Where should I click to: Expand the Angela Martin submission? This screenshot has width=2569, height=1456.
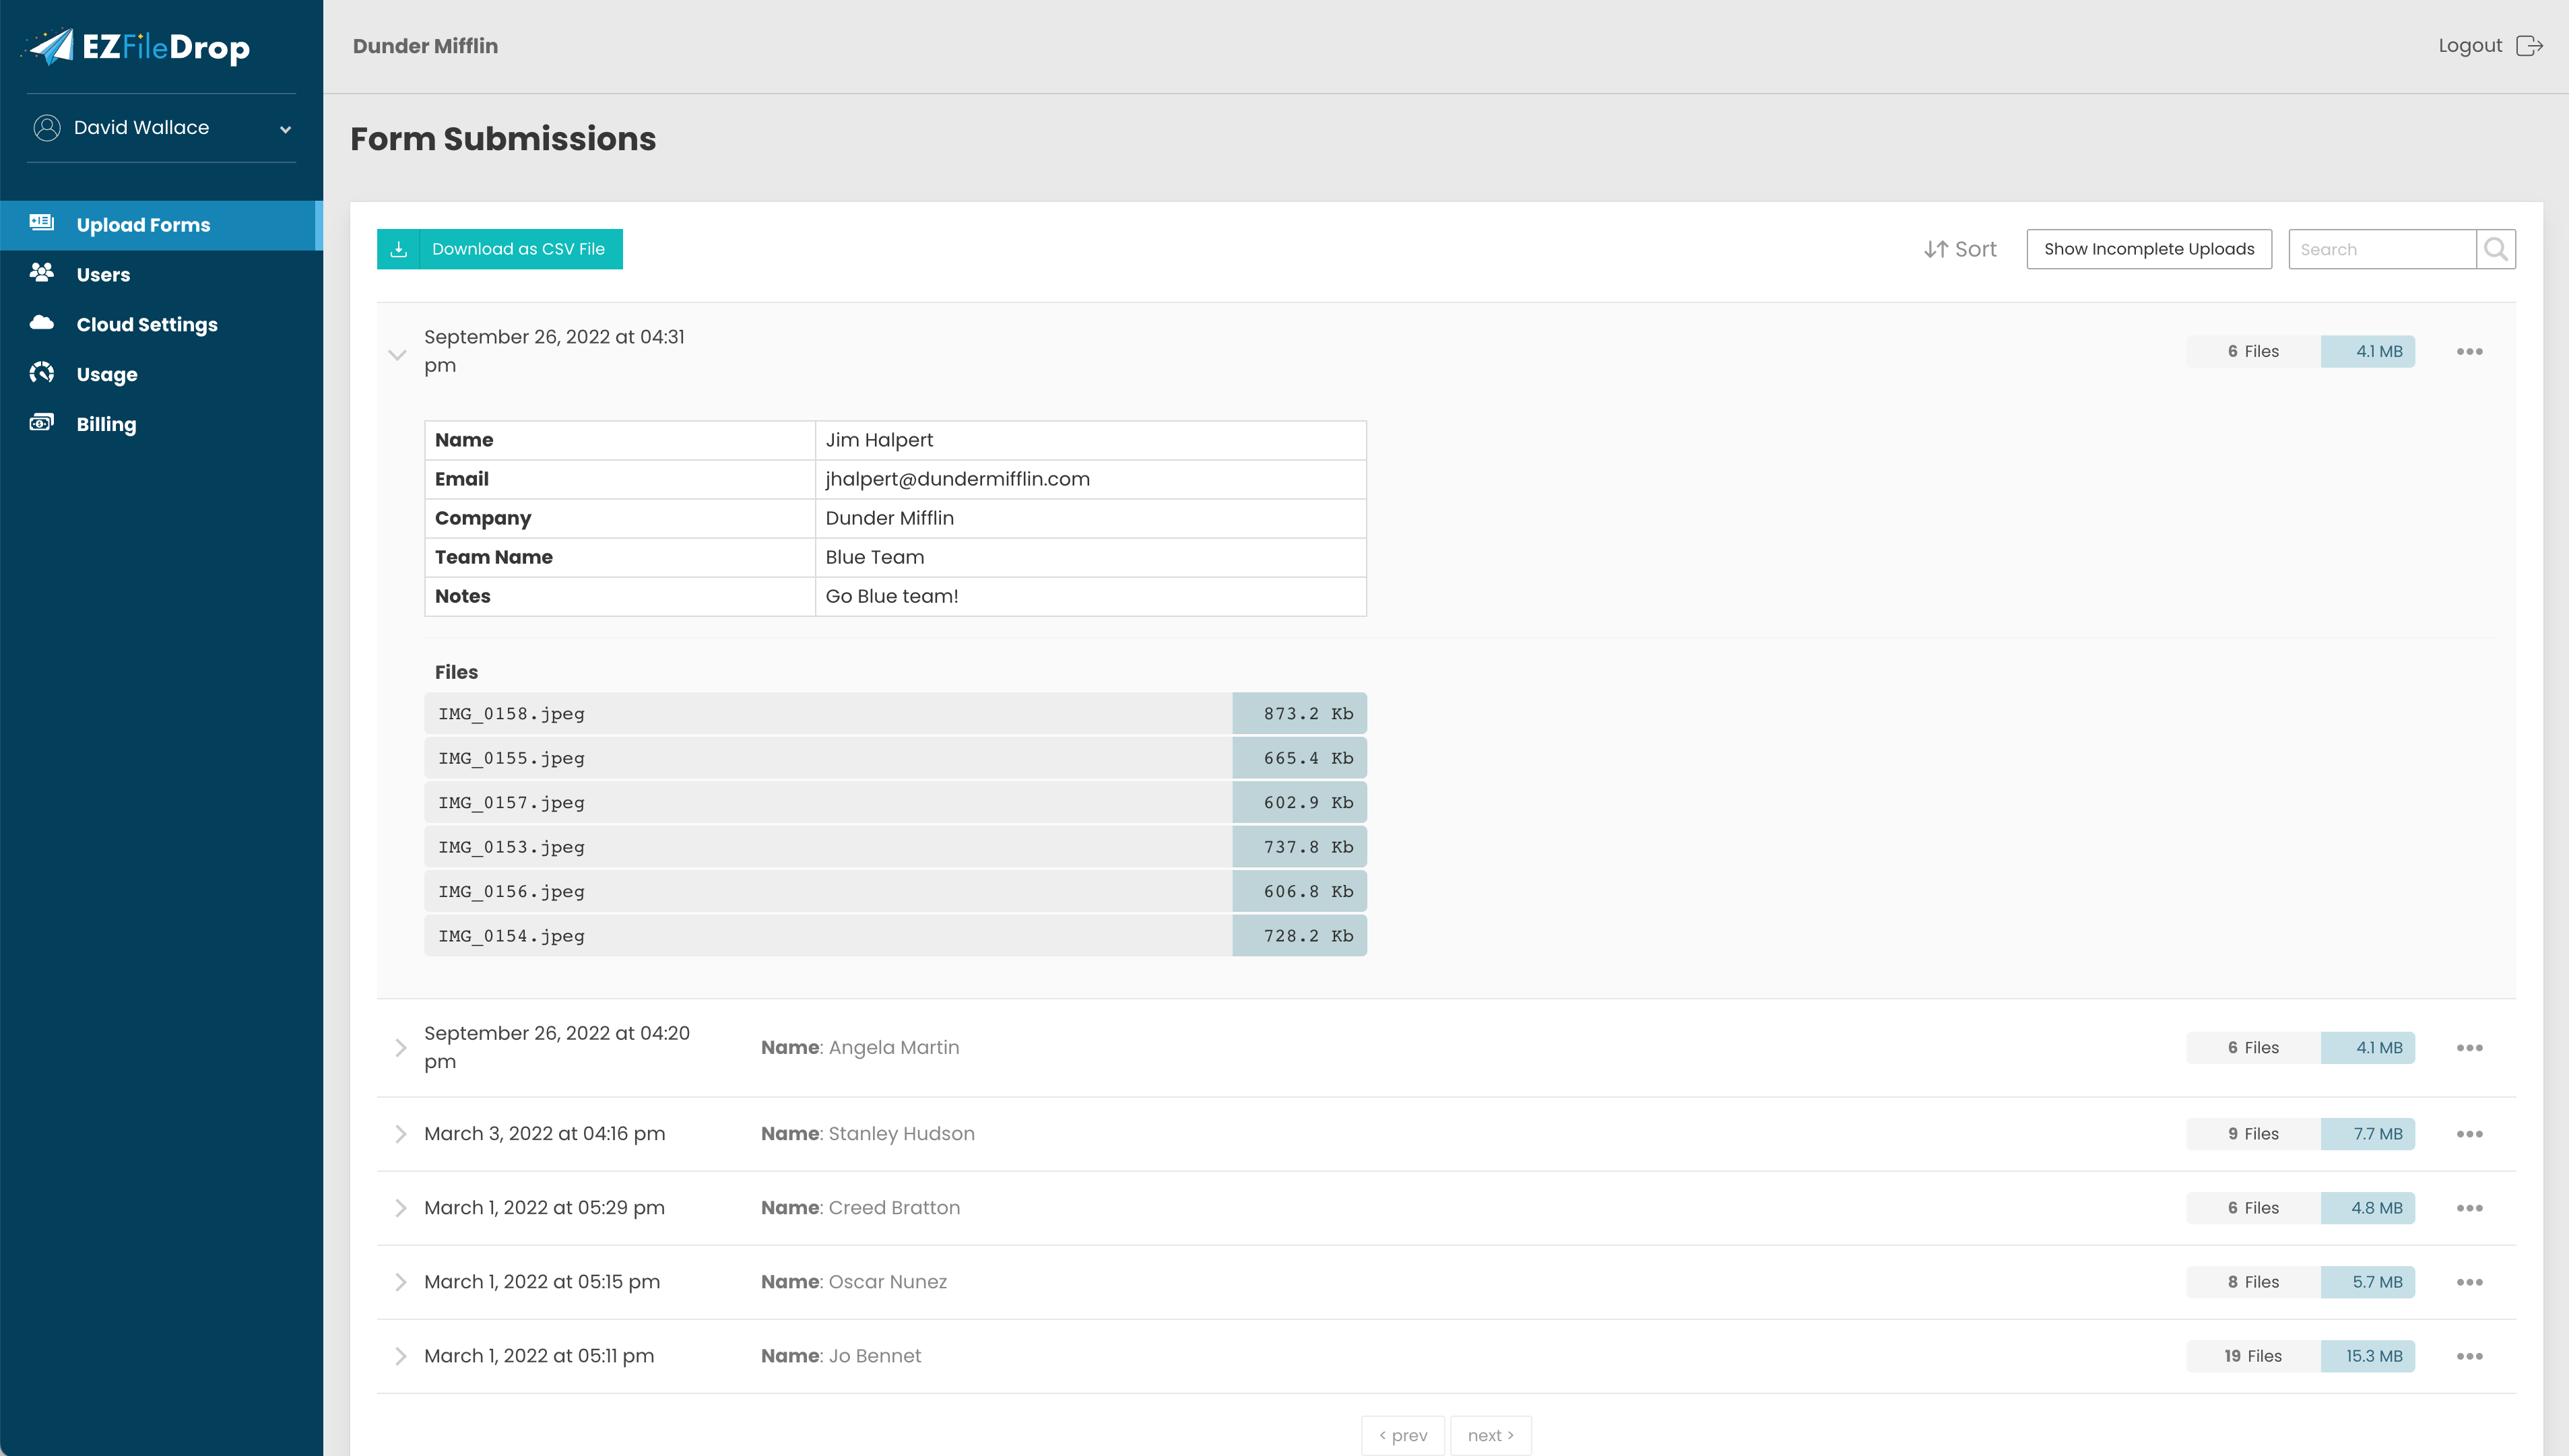401,1047
